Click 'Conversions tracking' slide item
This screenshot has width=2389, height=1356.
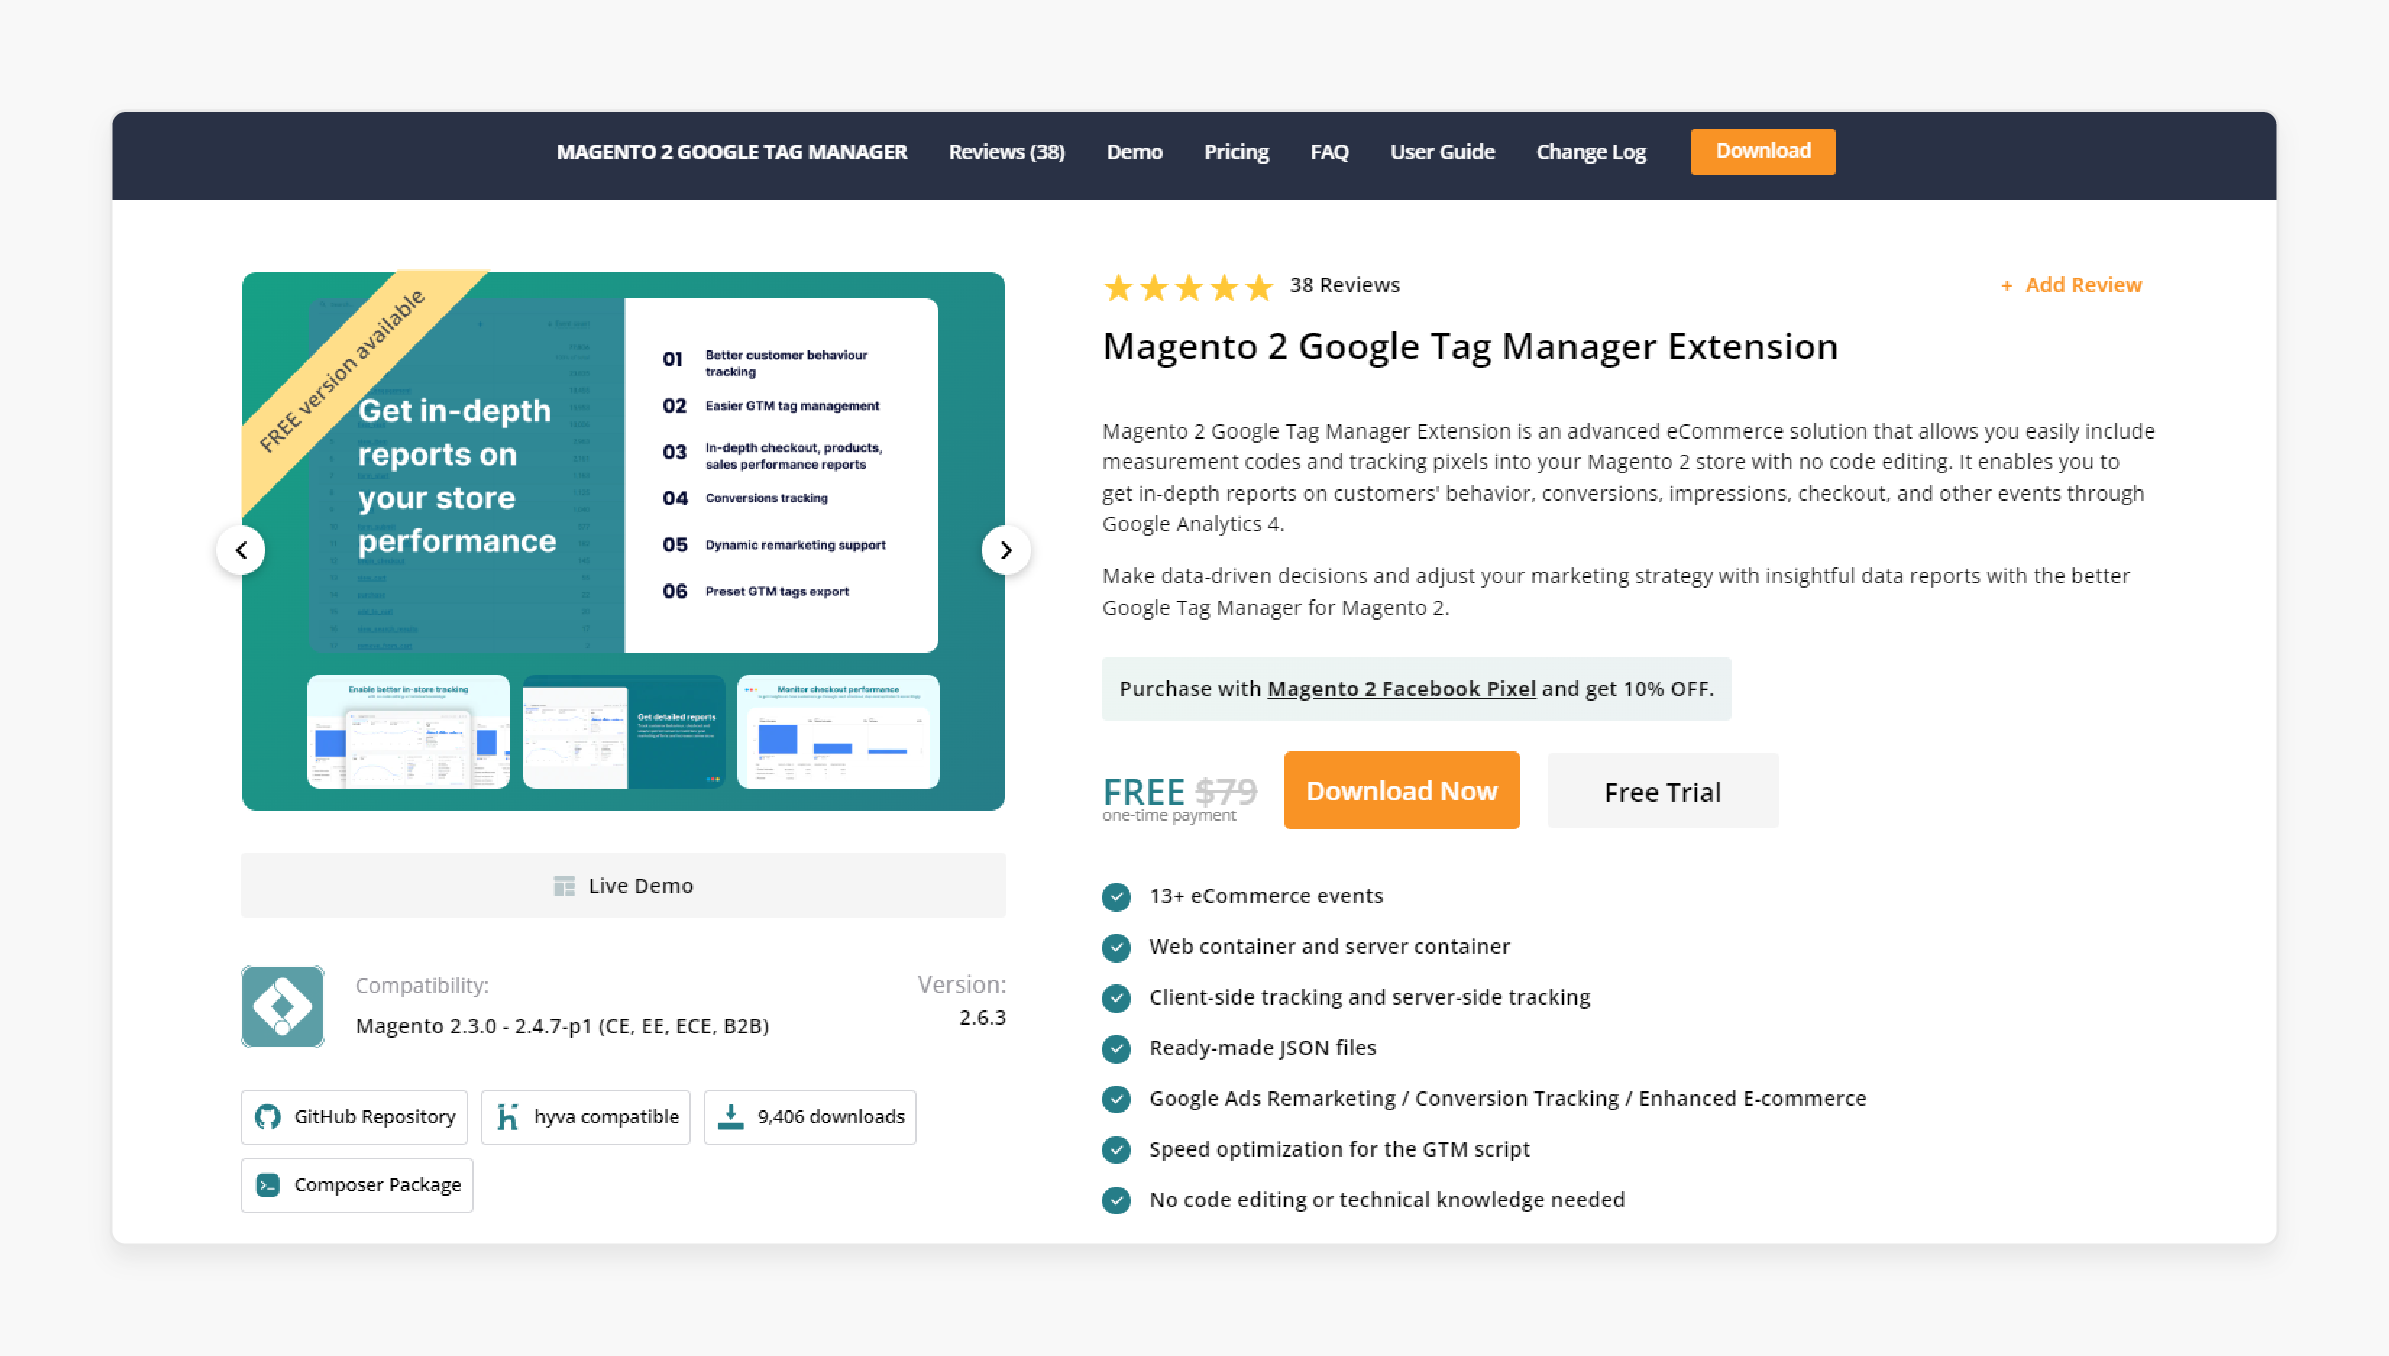coord(766,498)
